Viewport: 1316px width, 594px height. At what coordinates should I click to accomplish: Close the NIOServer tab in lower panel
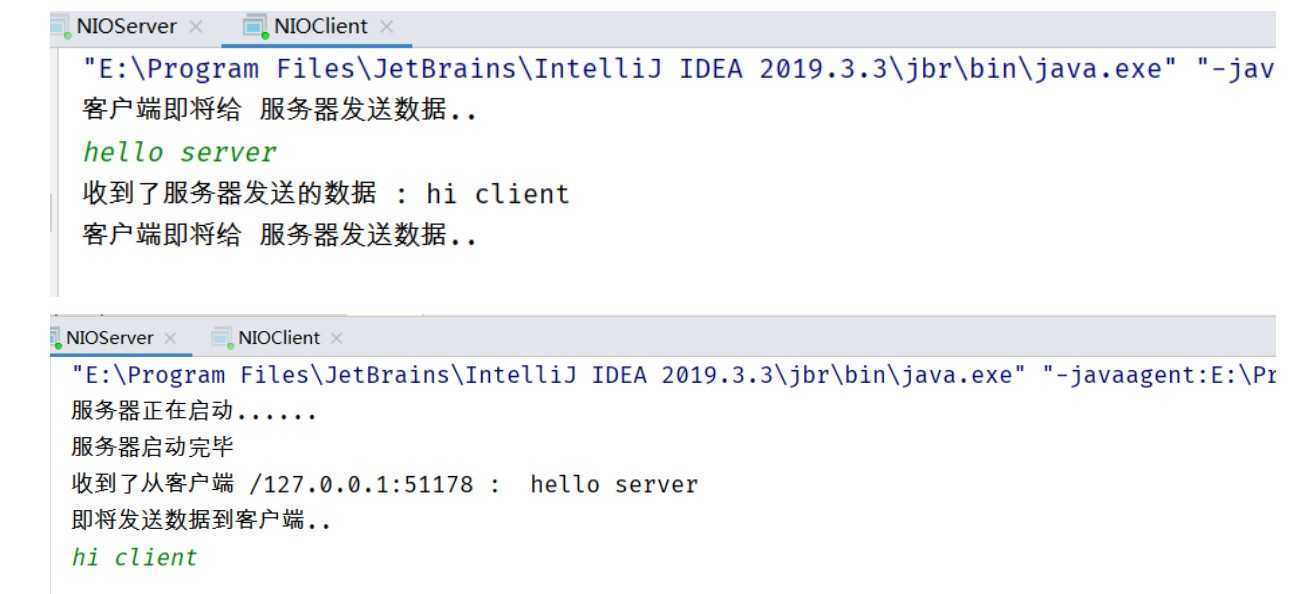(x=170, y=338)
